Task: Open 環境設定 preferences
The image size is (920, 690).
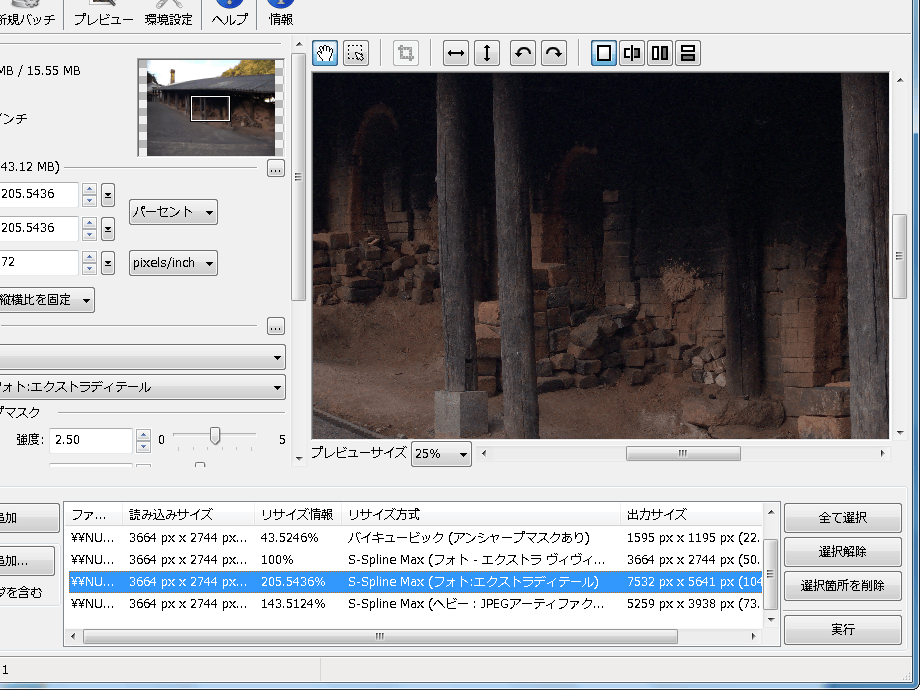Action: point(168,14)
